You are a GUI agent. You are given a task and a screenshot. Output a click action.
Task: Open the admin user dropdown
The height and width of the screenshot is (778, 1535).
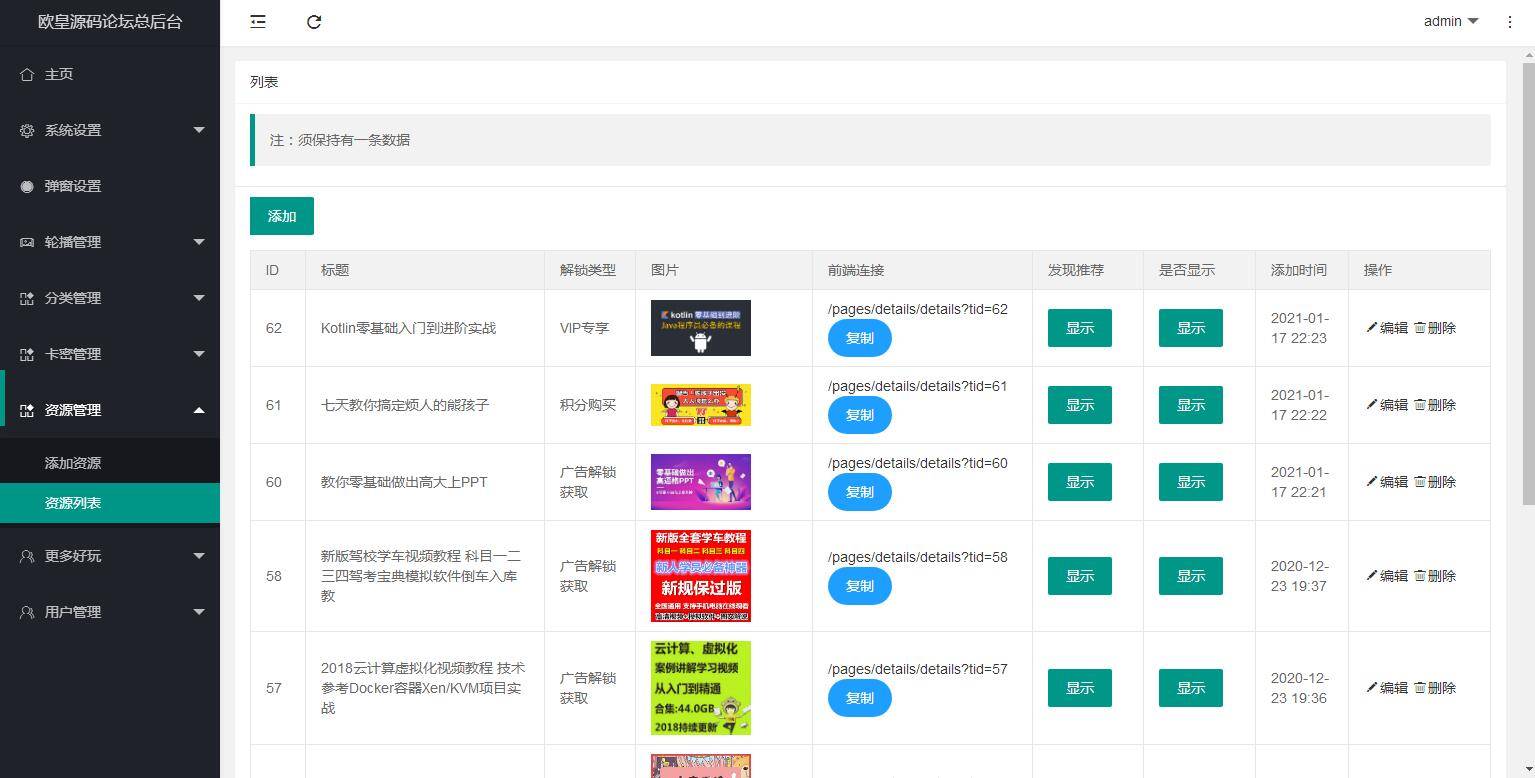pos(1450,21)
